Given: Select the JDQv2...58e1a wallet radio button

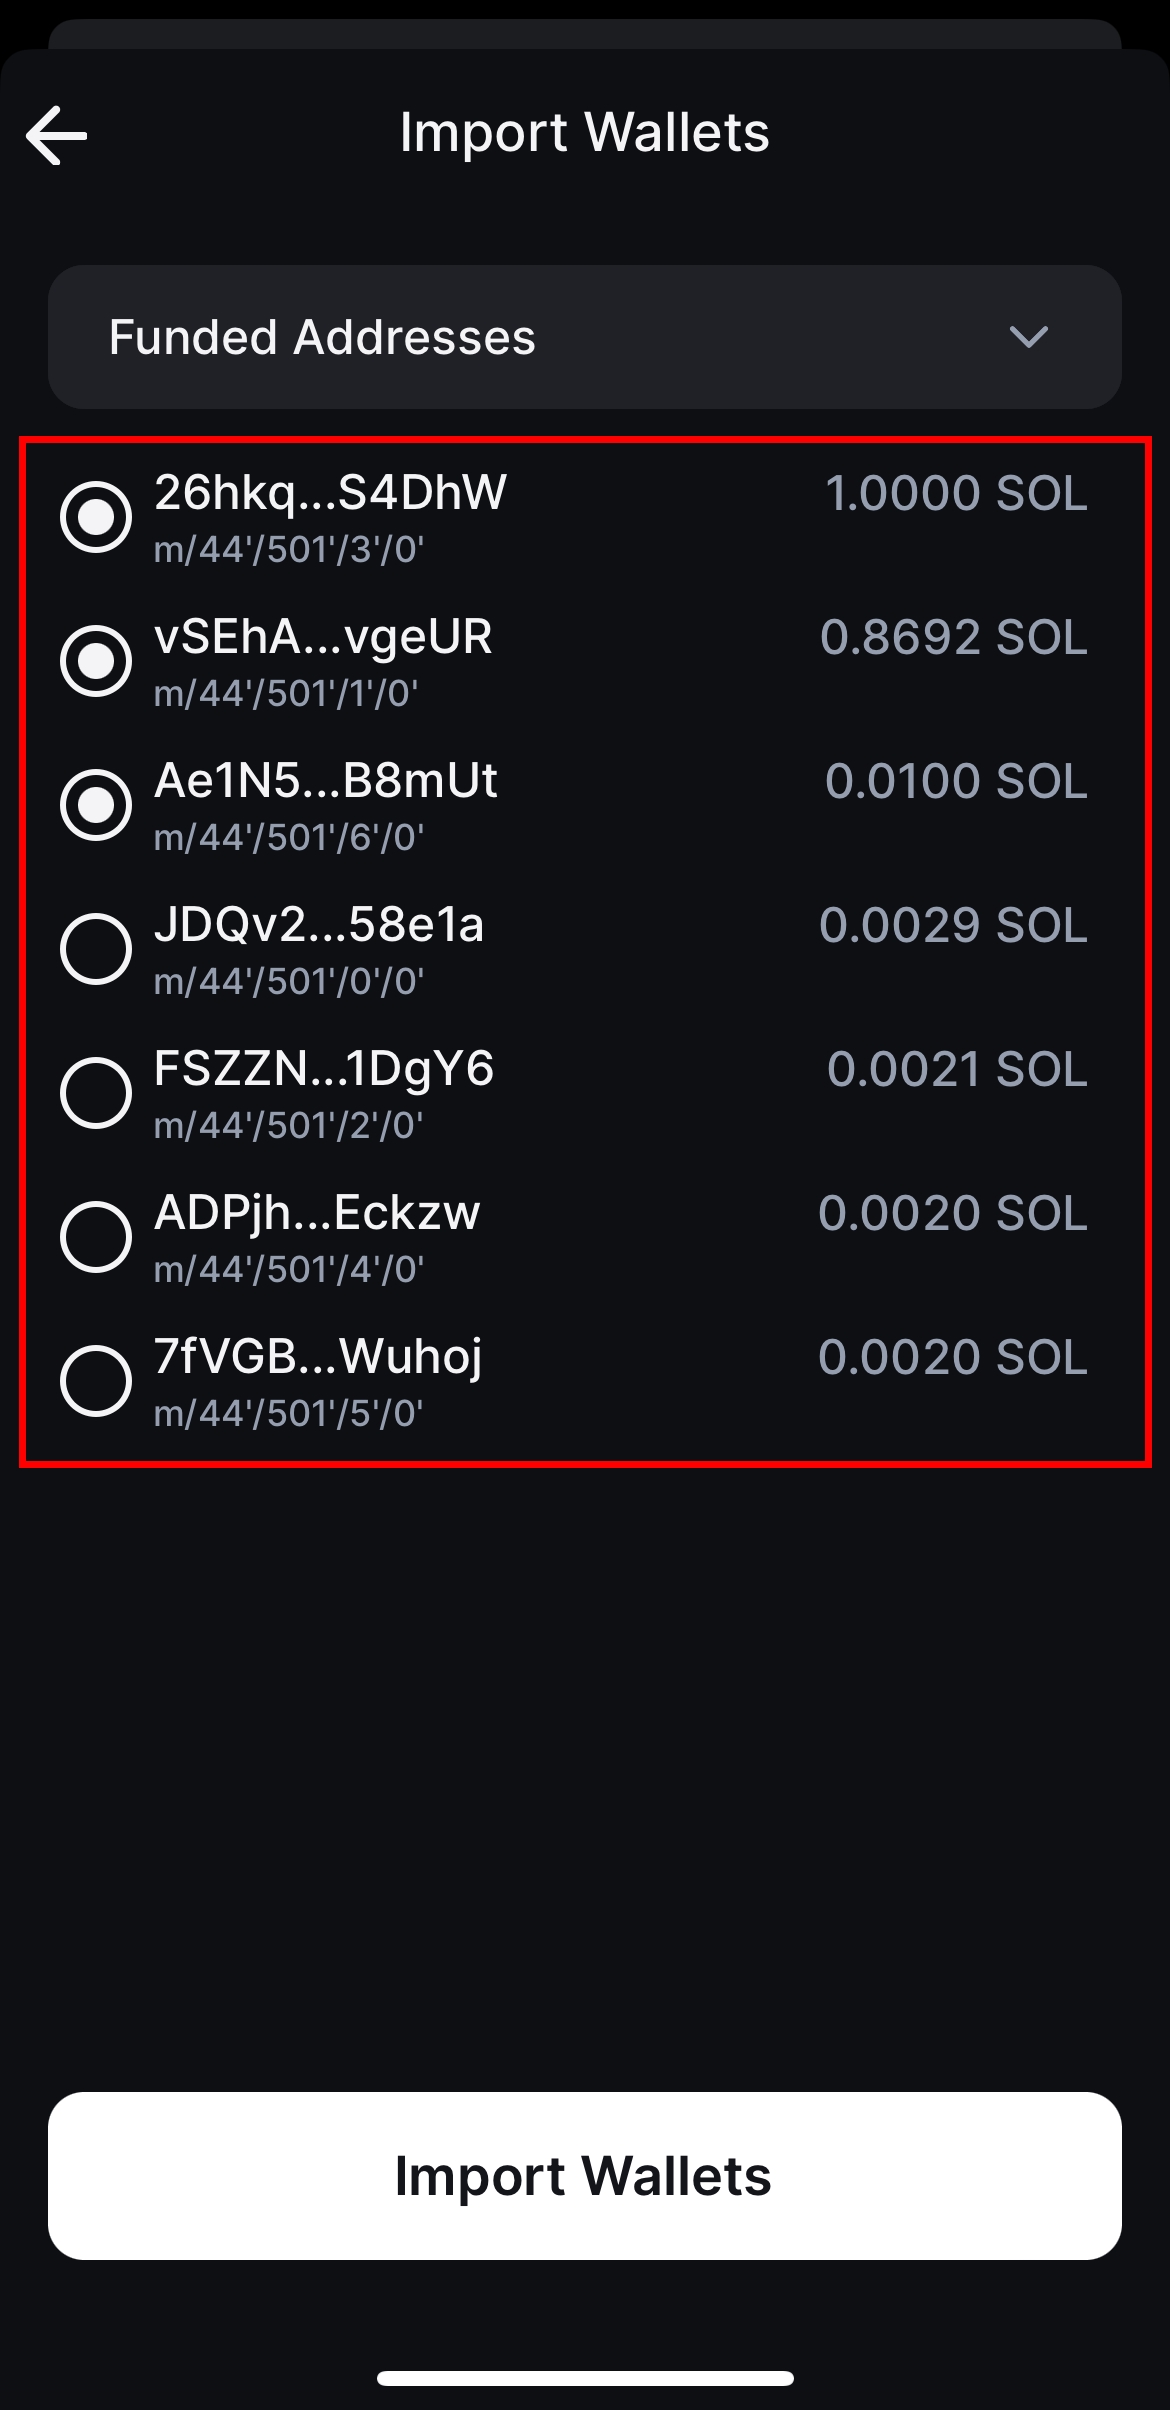Looking at the screenshot, I should [96, 949].
